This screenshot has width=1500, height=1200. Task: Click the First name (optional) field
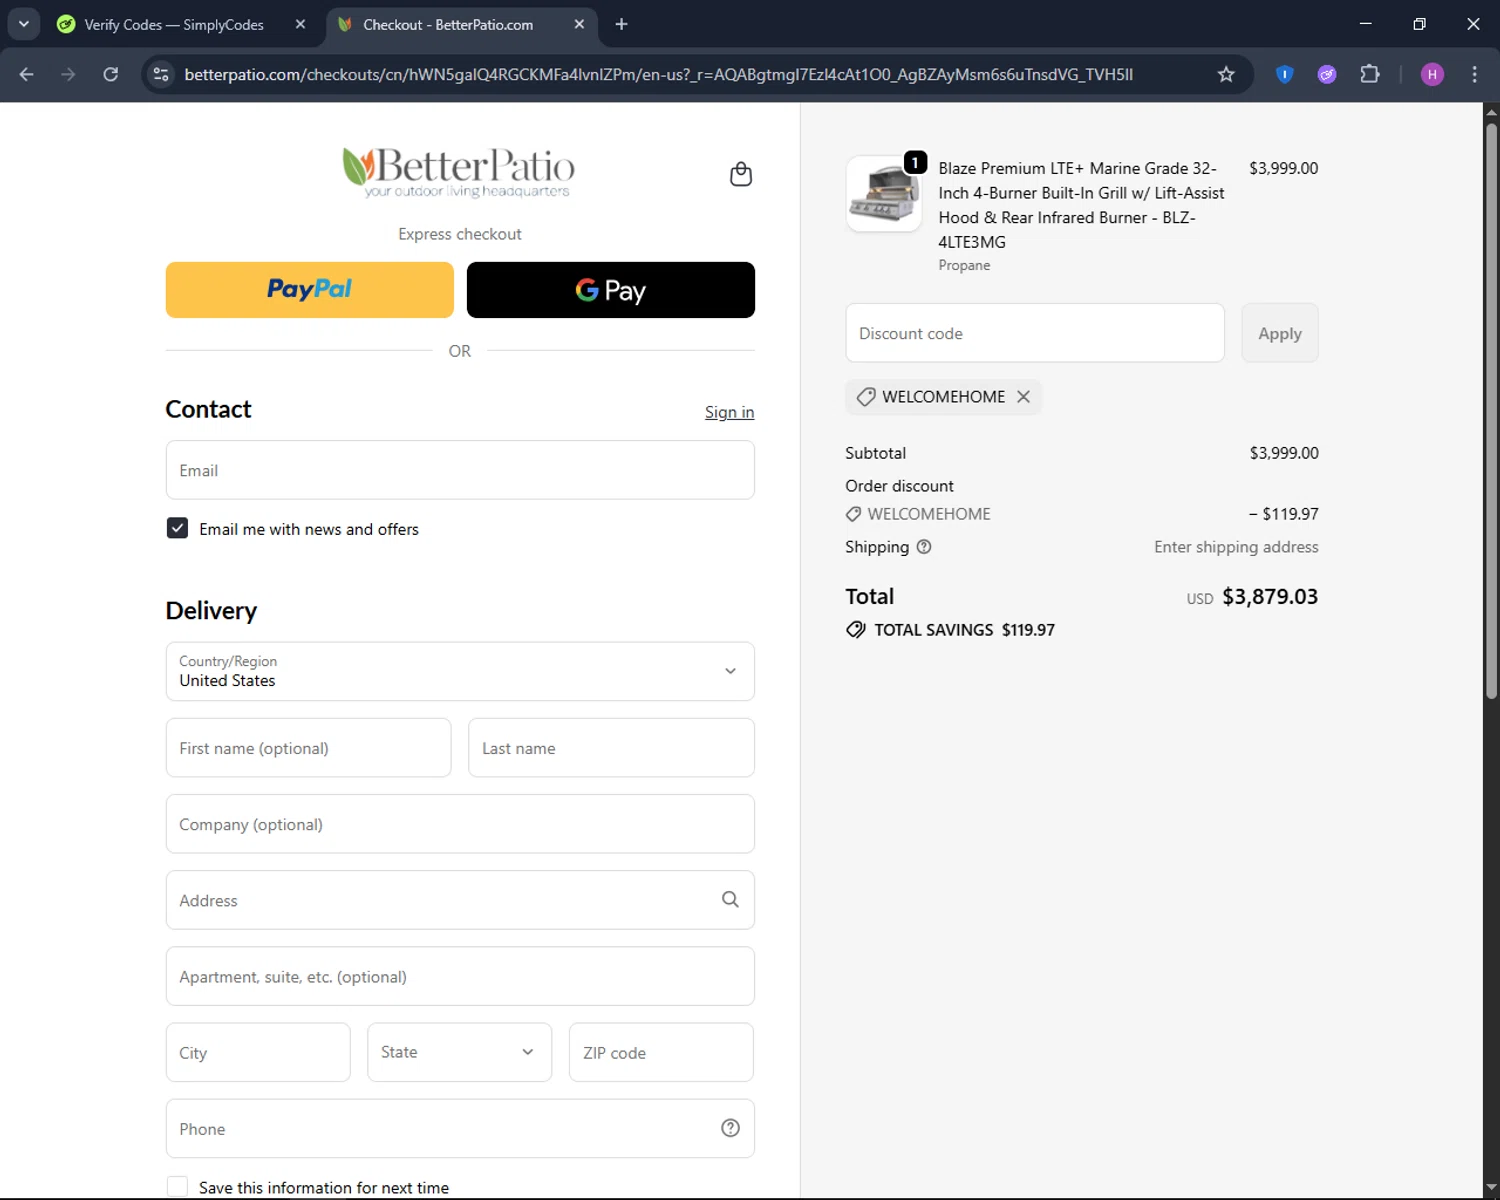point(308,748)
